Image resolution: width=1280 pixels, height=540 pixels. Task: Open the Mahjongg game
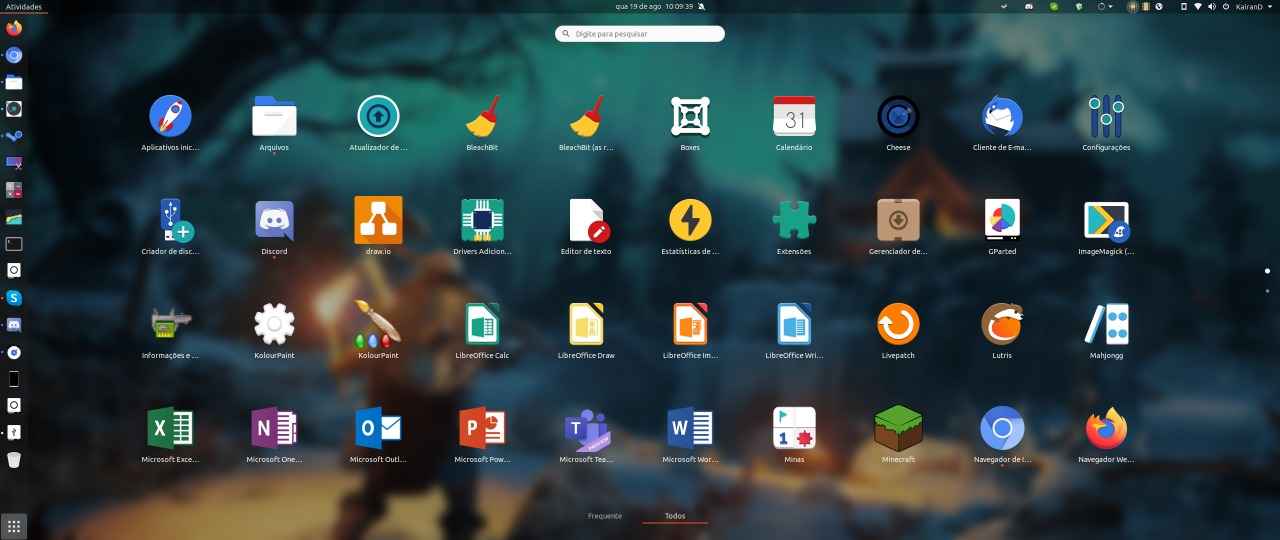[x=1106, y=324]
